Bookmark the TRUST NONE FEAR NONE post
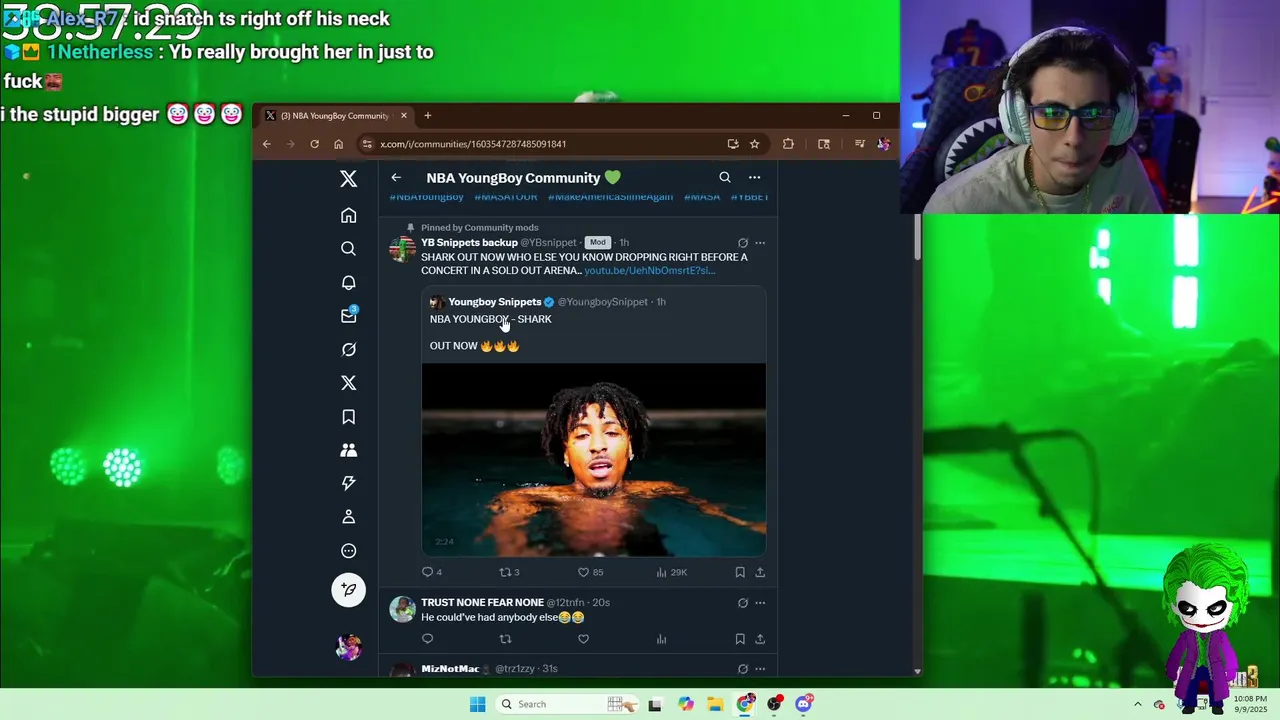This screenshot has height=720, width=1280. [740, 639]
